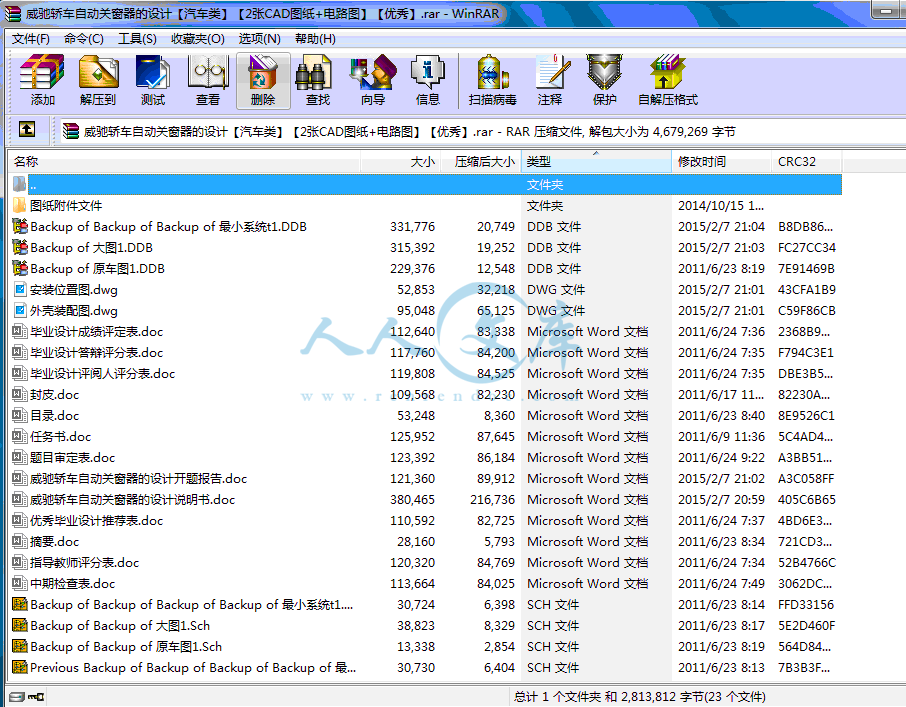The image size is (906, 707).
Task: Open the 文件(F) menu
Action: coord(31,39)
